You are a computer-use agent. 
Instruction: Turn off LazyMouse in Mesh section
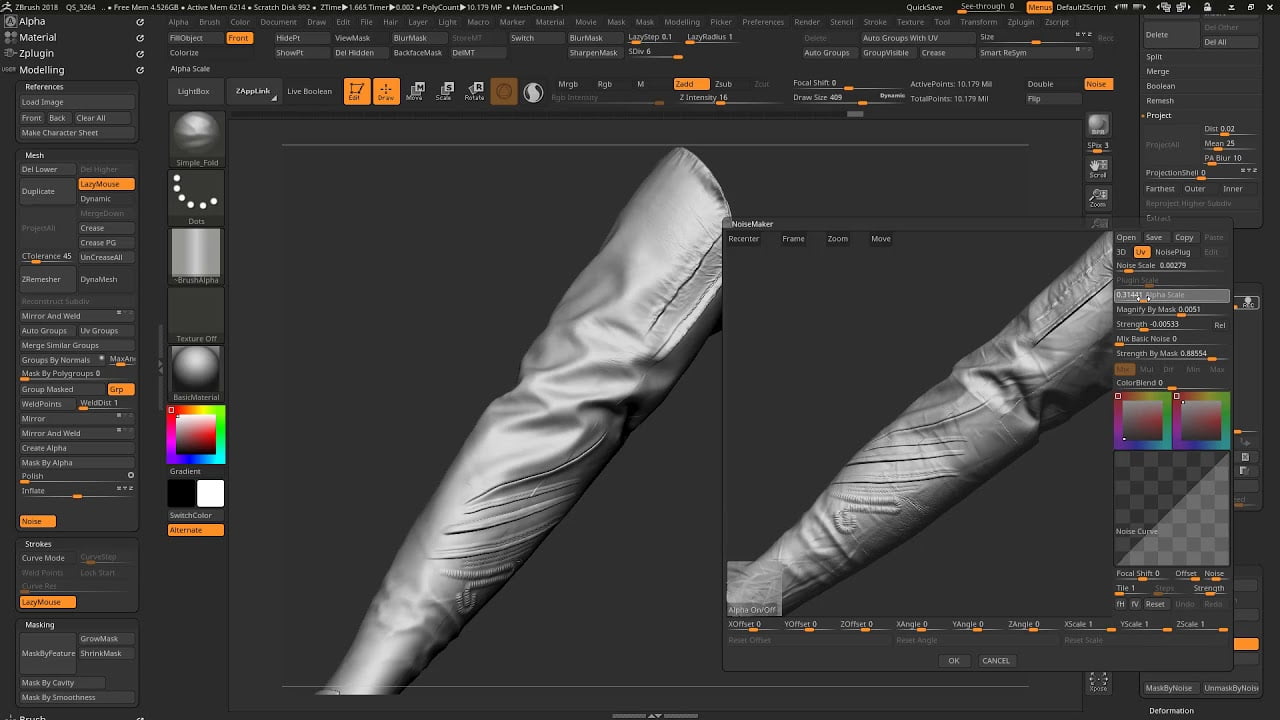click(x=106, y=184)
